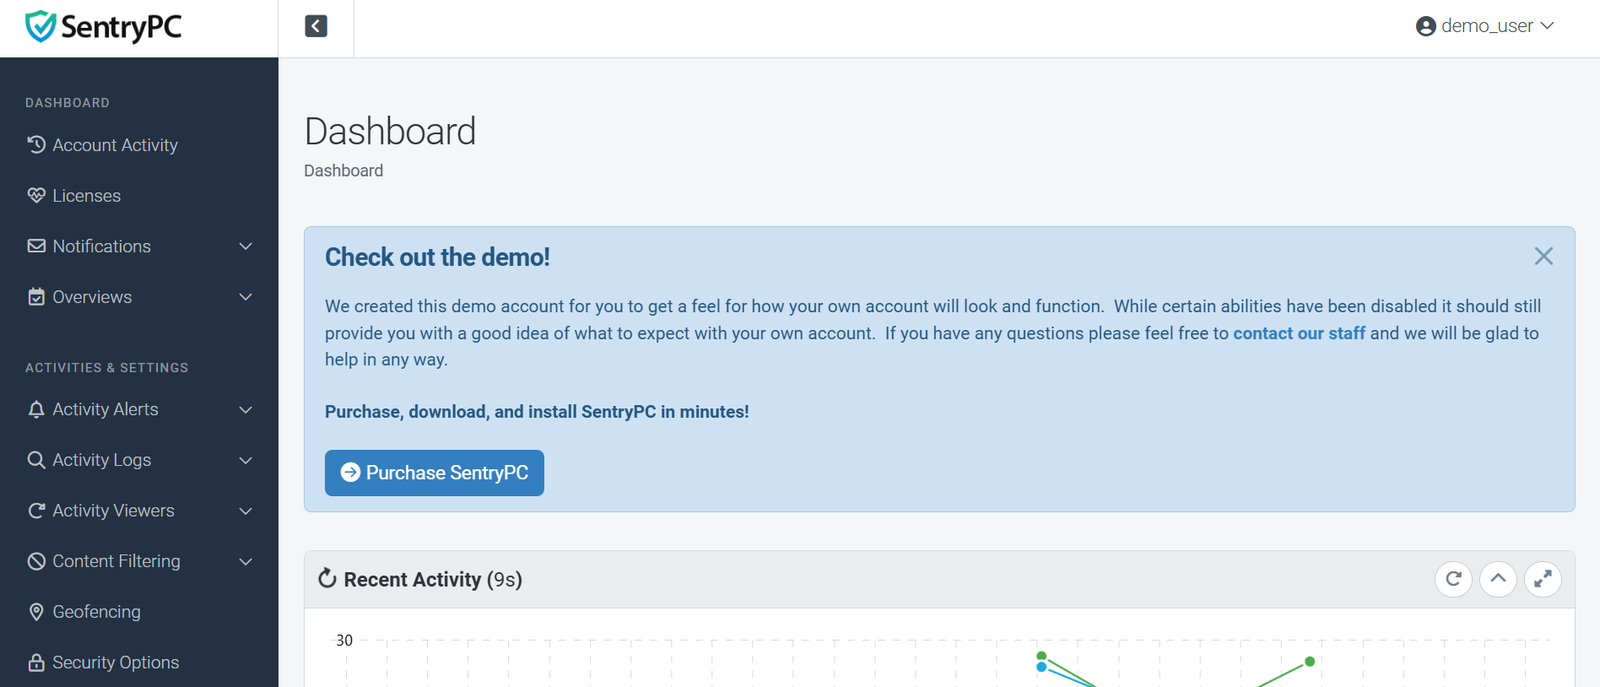
Task: Expand the Overviews submenu
Action: tap(139, 297)
